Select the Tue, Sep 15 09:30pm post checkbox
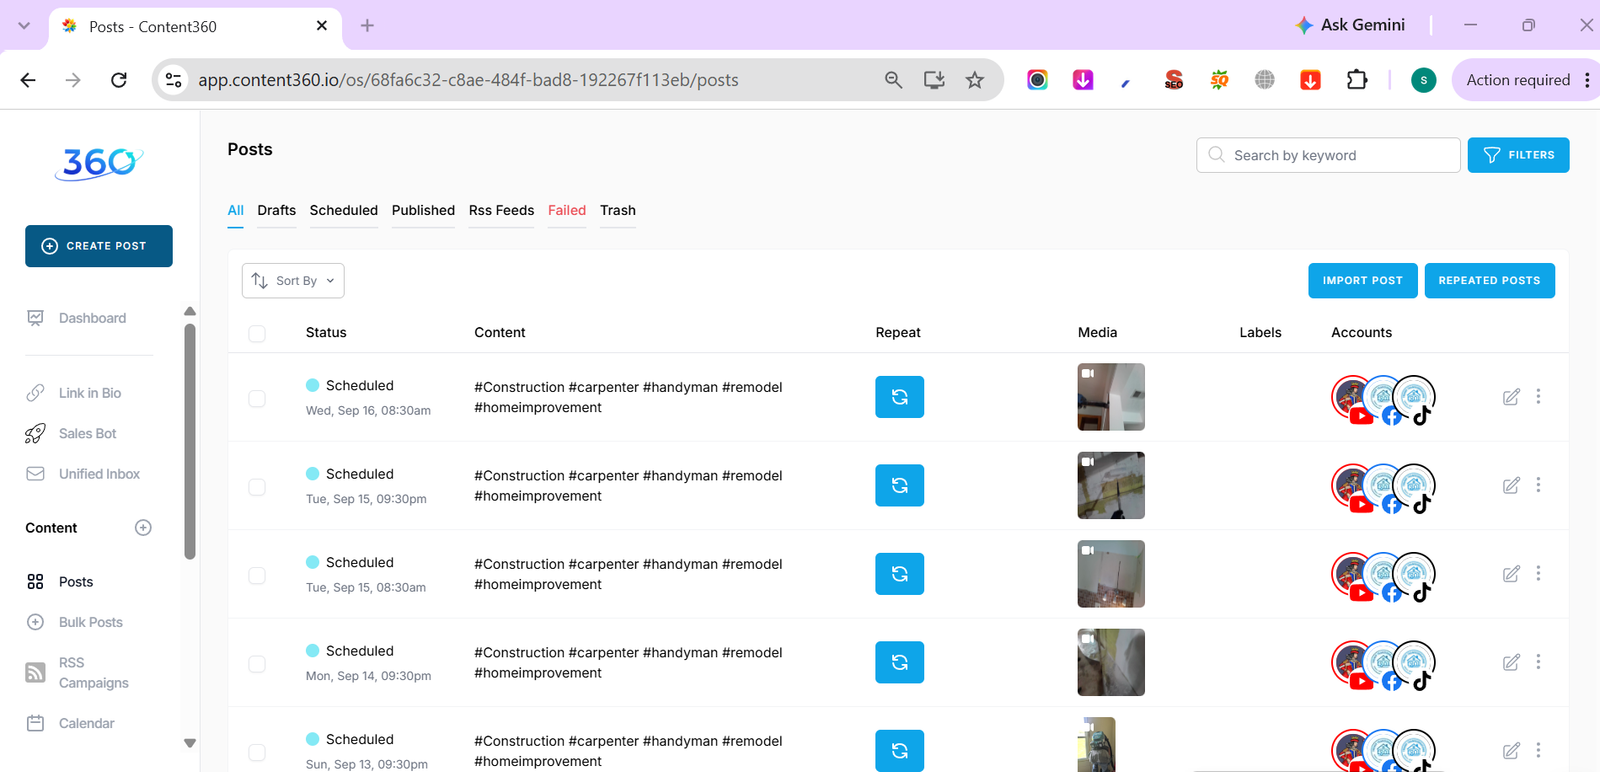1600x772 pixels. pyautogui.click(x=257, y=487)
